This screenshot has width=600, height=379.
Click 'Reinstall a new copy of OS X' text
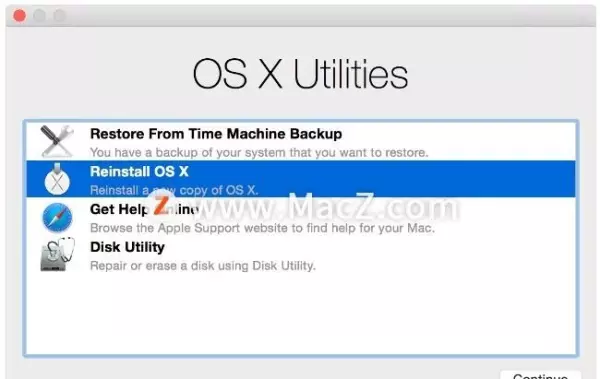(x=174, y=190)
